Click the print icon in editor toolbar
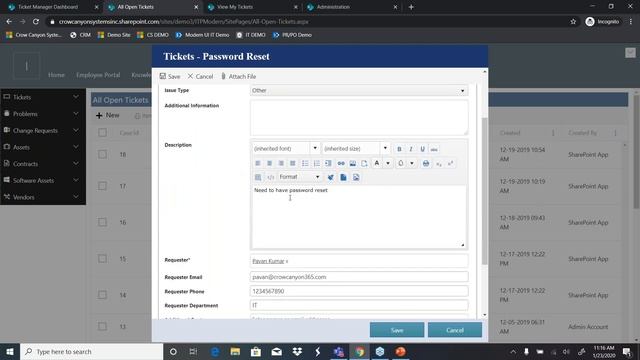The height and width of the screenshot is (360, 640). [426, 163]
